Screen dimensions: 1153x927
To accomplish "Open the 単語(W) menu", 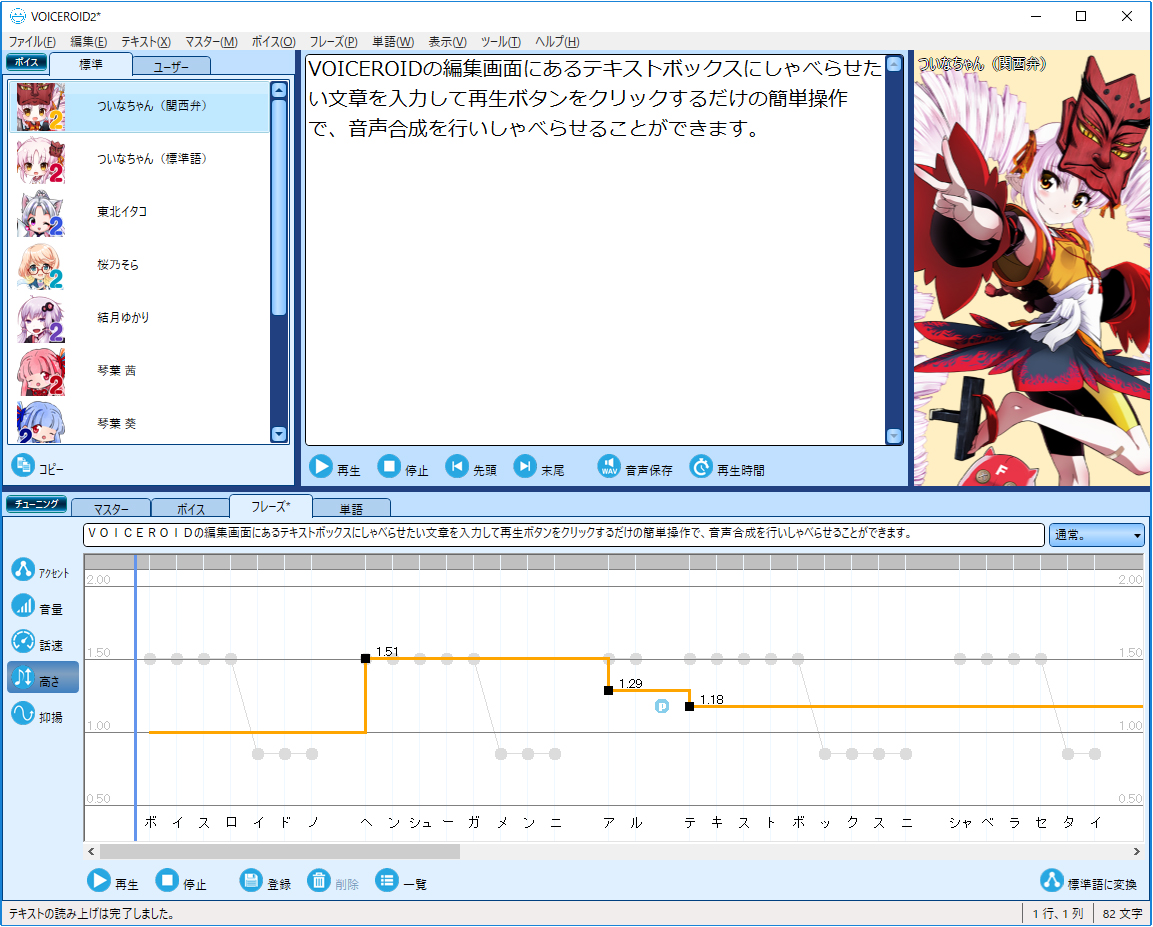I will [393, 42].
